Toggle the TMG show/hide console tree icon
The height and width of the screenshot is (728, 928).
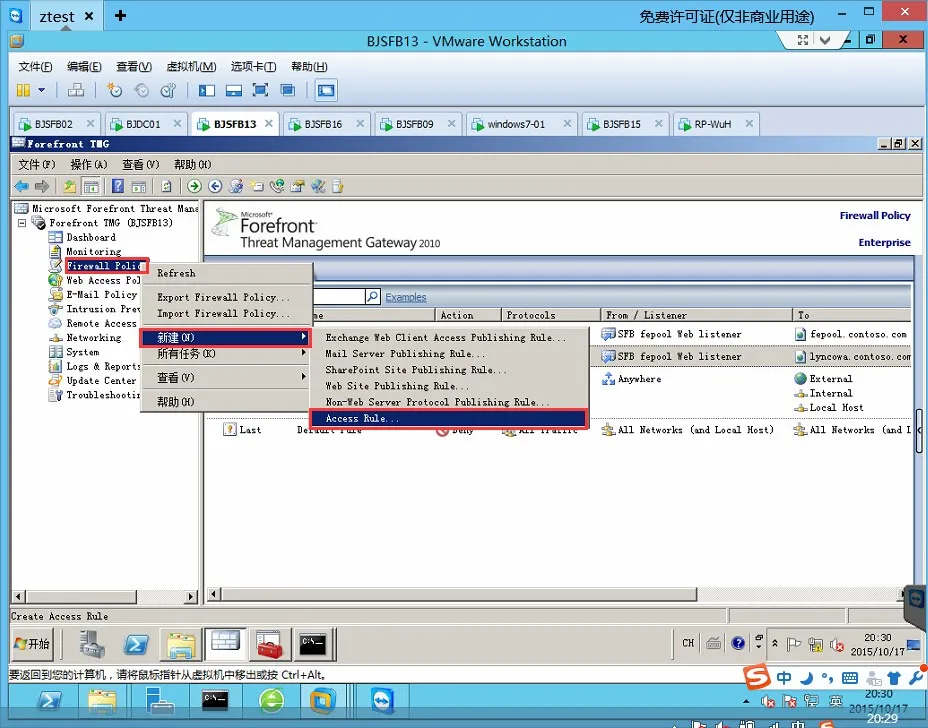(x=91, y=186)
